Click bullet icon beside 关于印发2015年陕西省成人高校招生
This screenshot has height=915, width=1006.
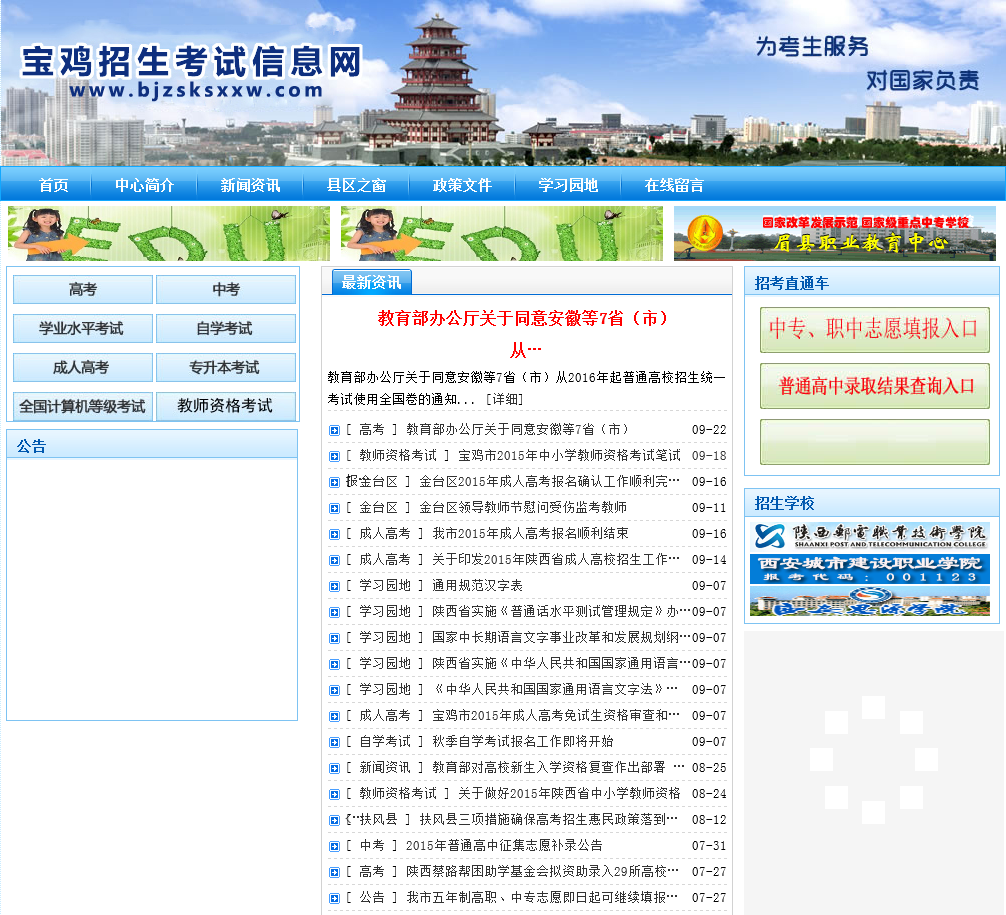[x=334, y=560]
